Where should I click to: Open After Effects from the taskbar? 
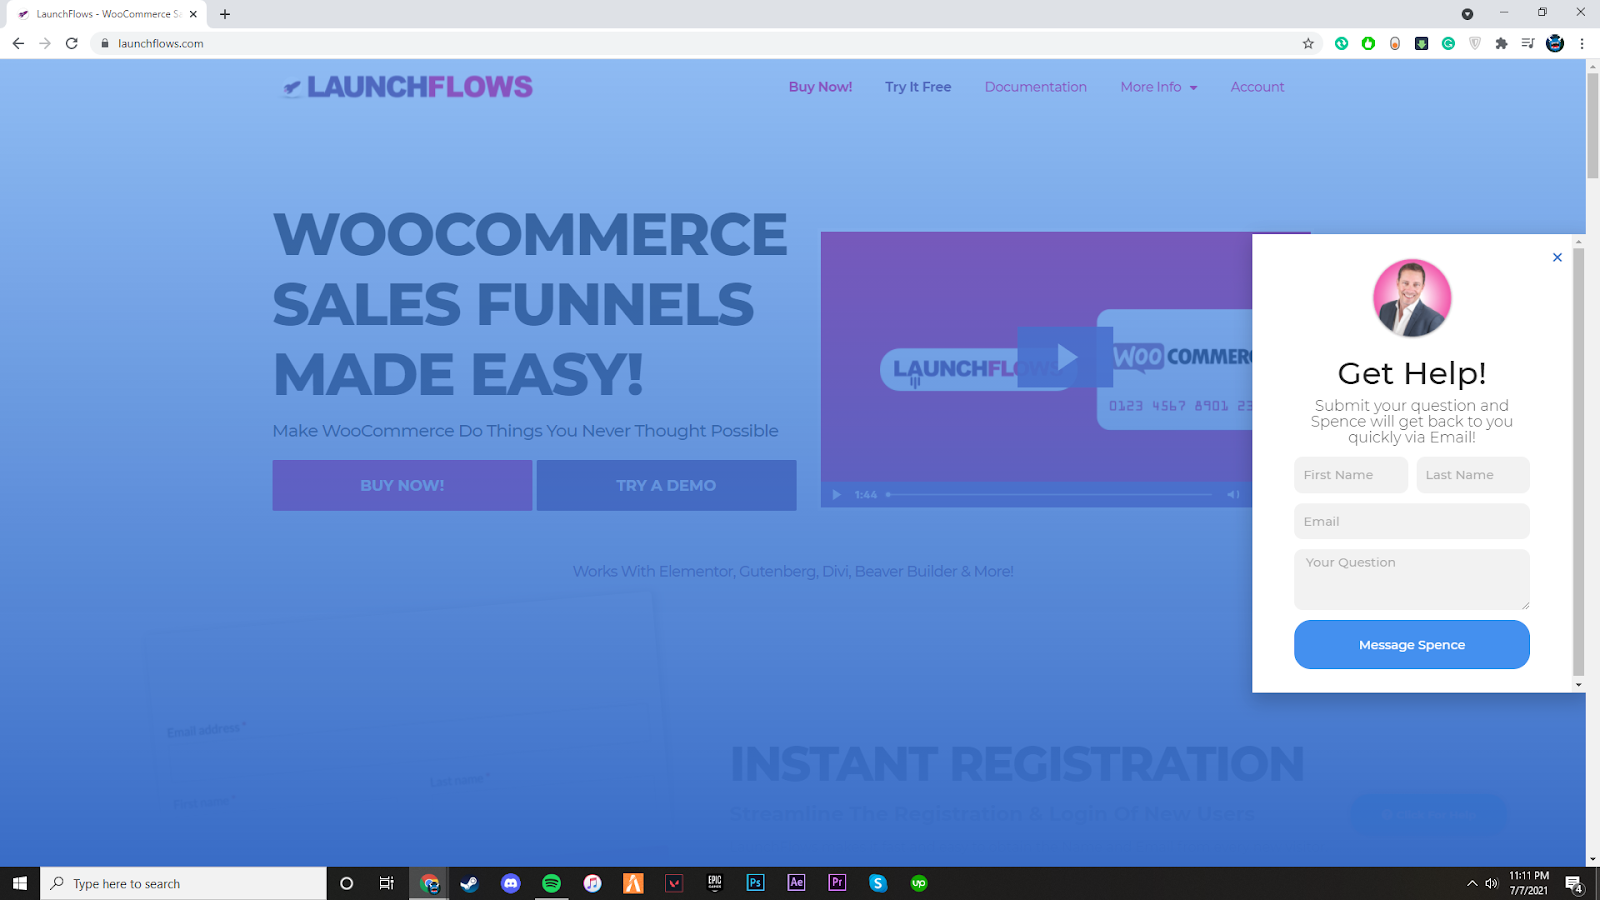click(796, 883)
